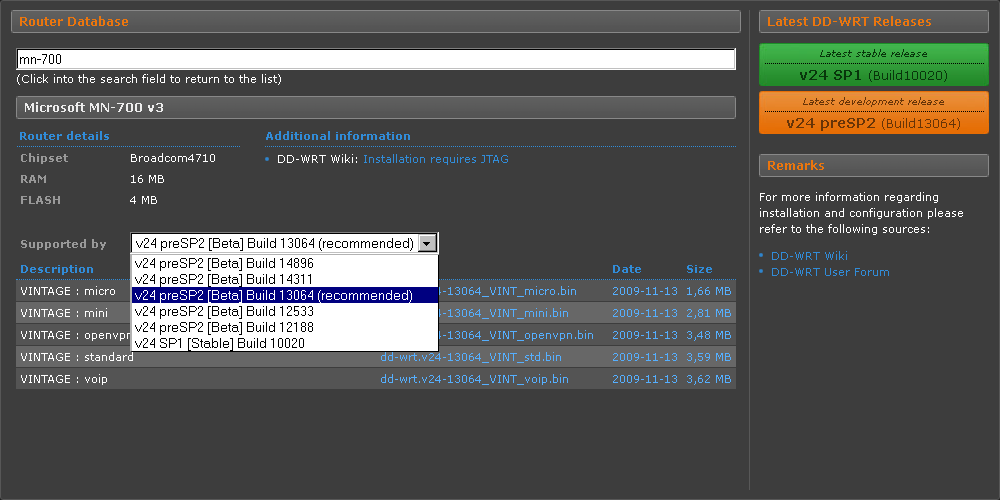This screenshot has height=500, width=1000.
Task: Open the DD-WRT User Forum link
Action: (x=830, y=272)
